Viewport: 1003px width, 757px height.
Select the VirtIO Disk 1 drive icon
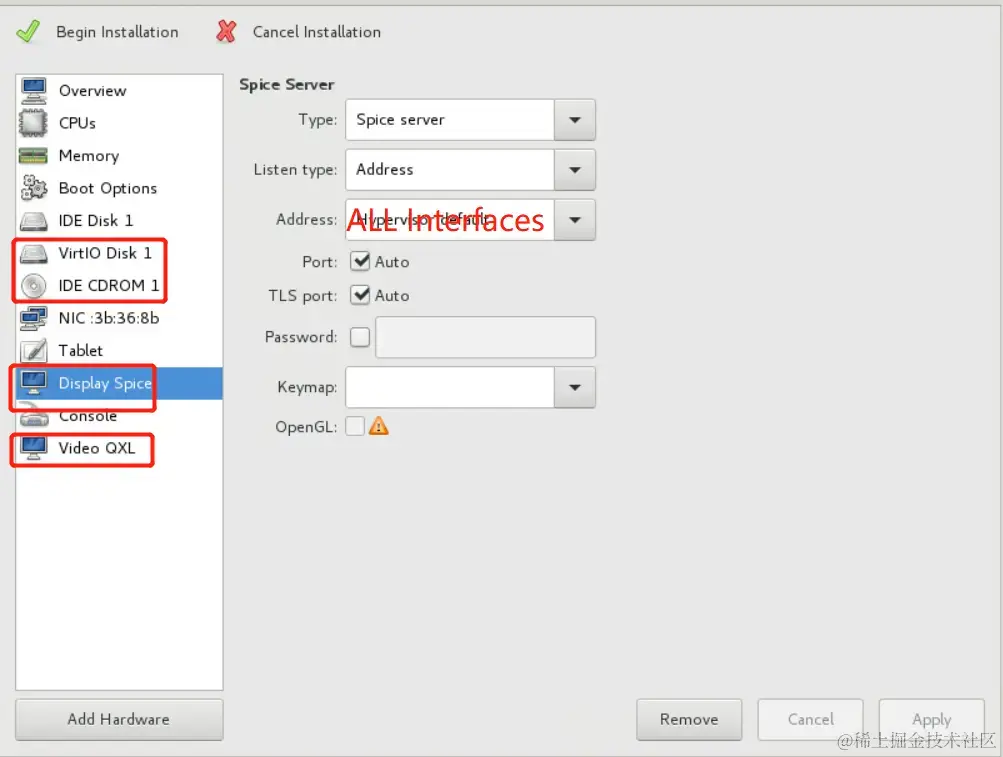click(33, 253)
